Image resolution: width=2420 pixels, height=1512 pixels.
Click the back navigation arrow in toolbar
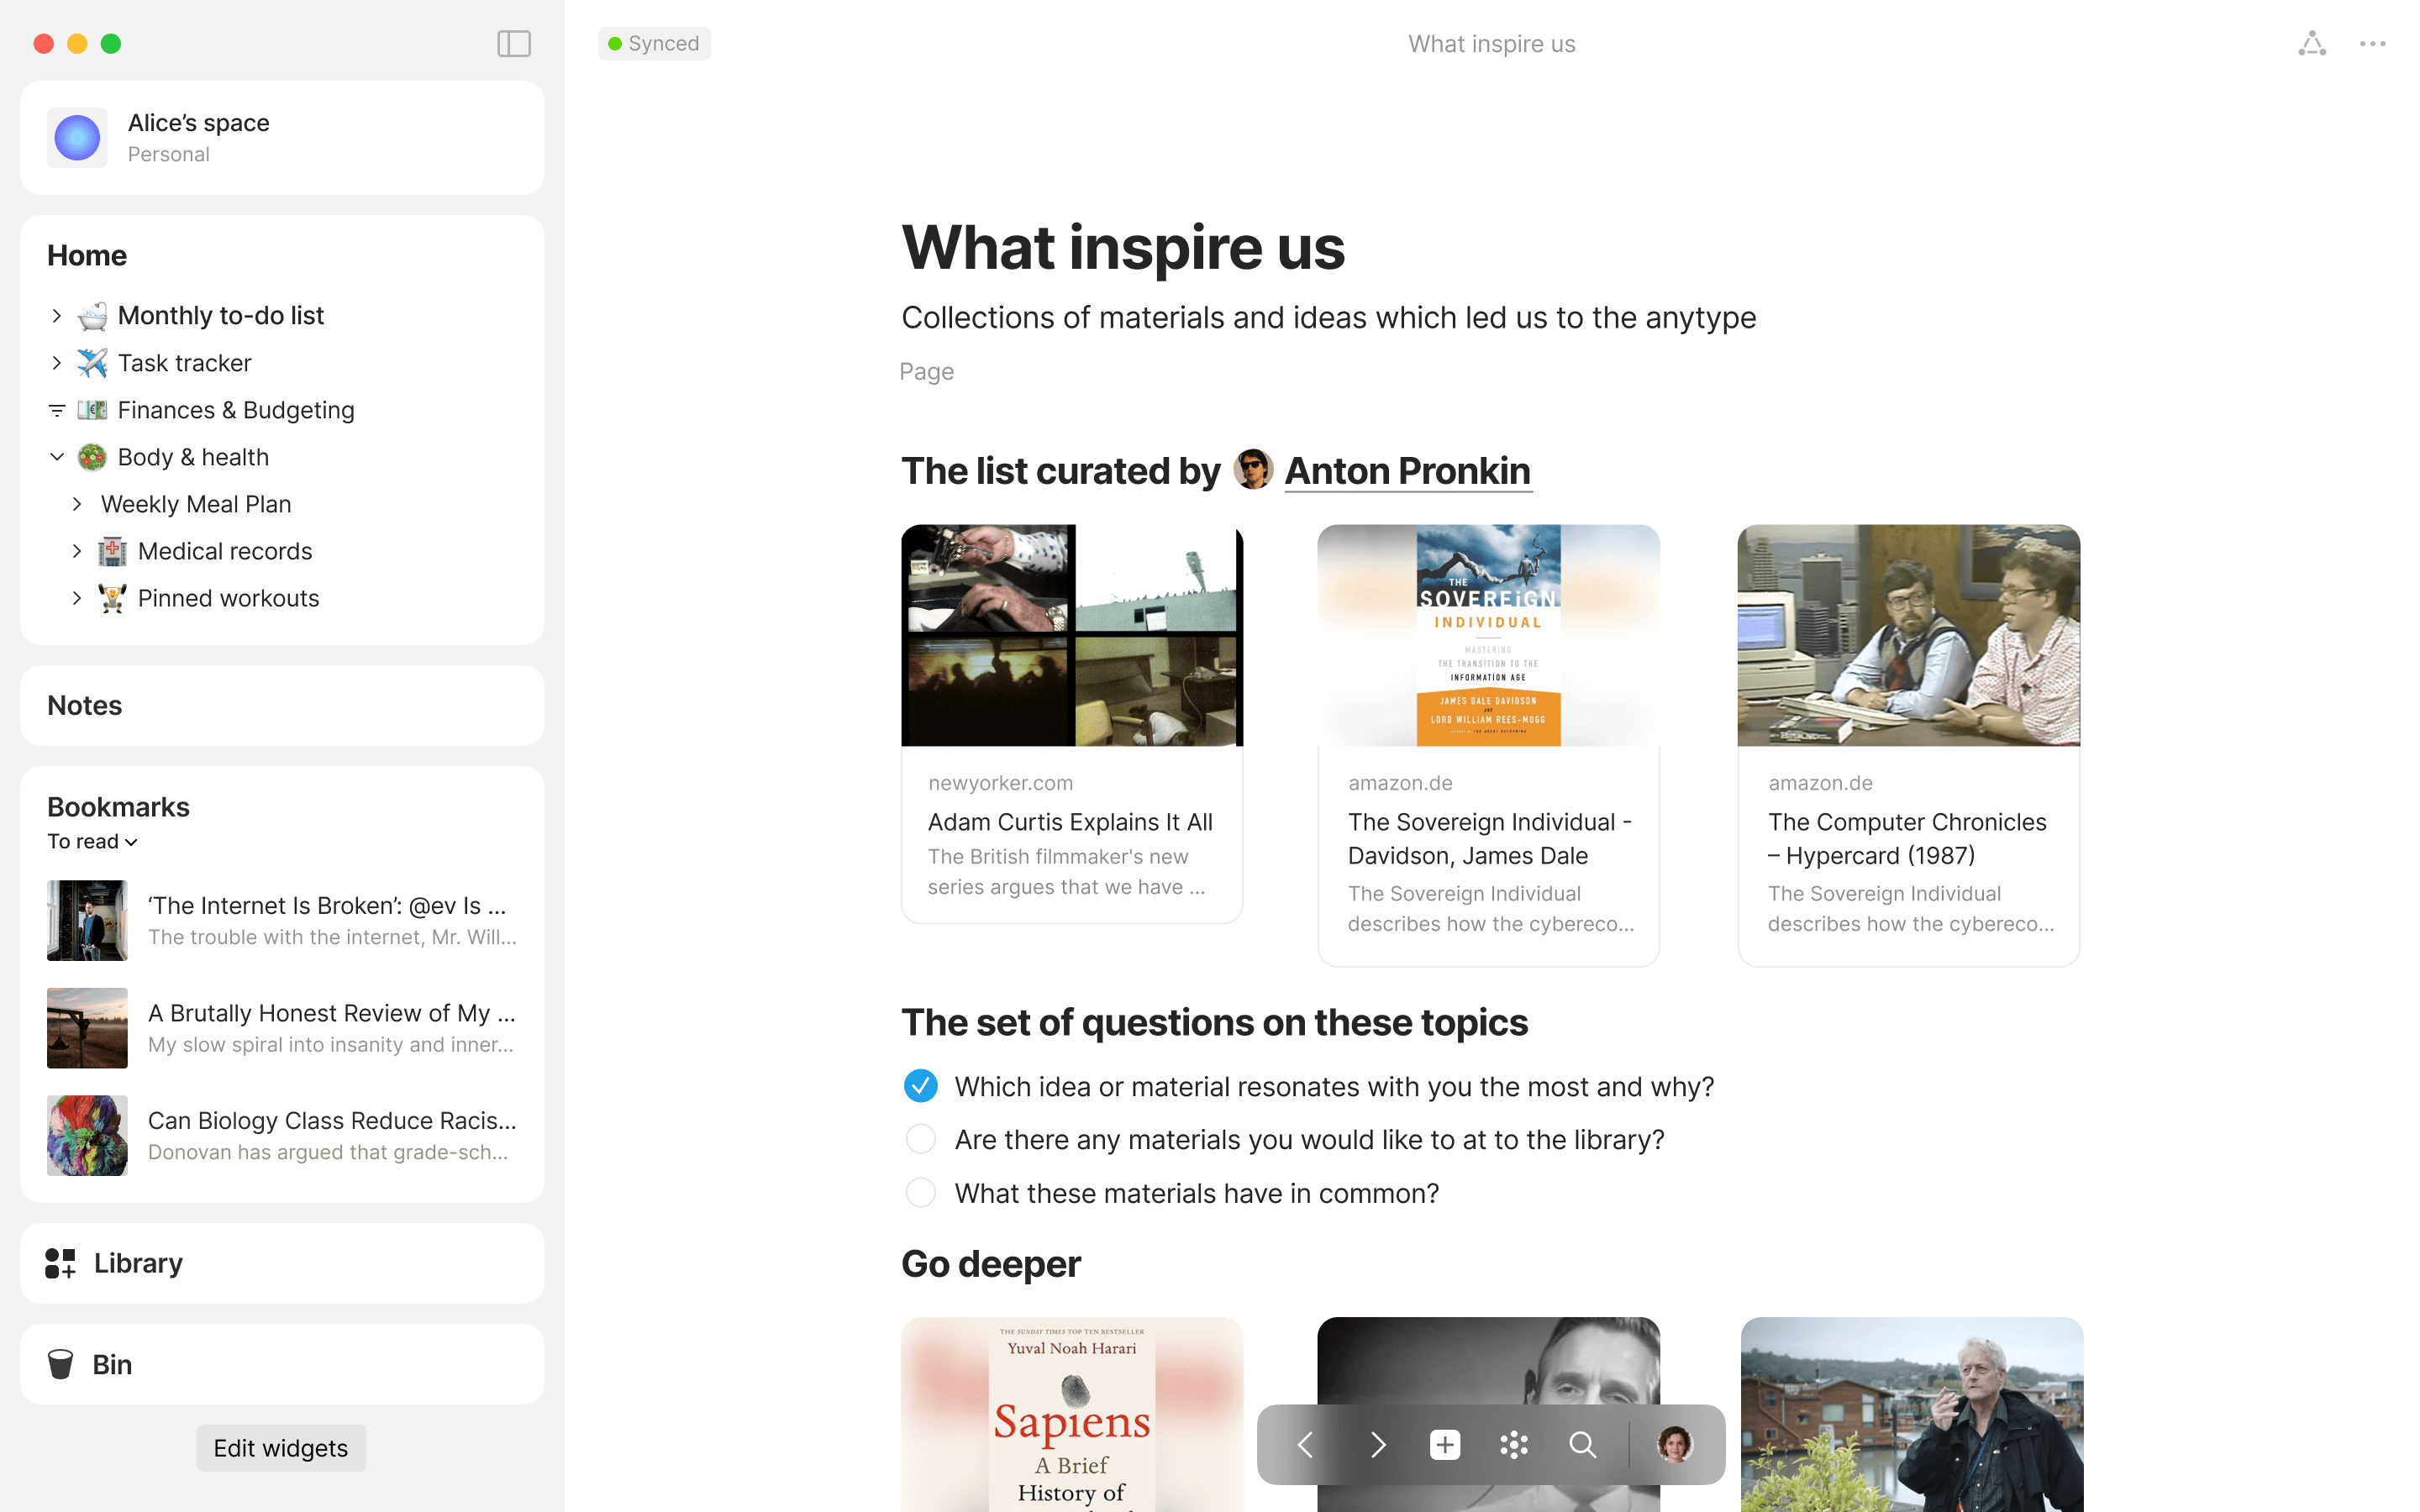tap(1305, 1446)
